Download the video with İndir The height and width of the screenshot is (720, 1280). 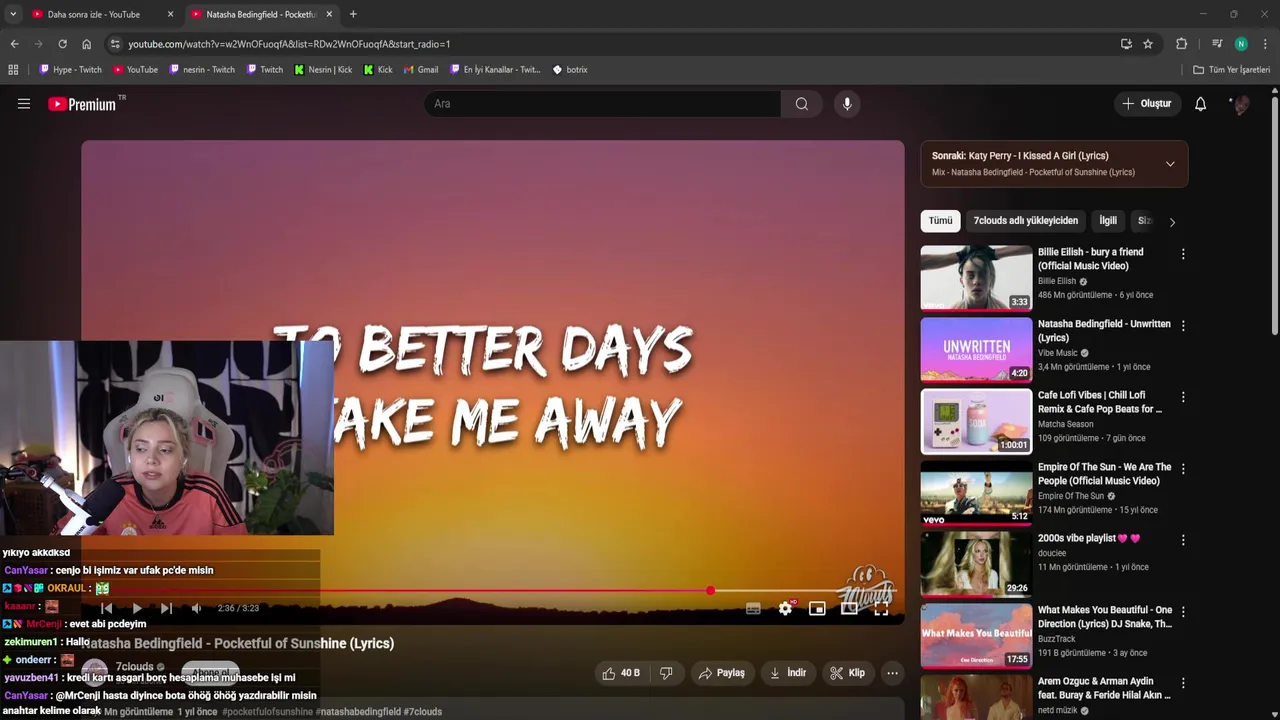click(x=788, y=673)
